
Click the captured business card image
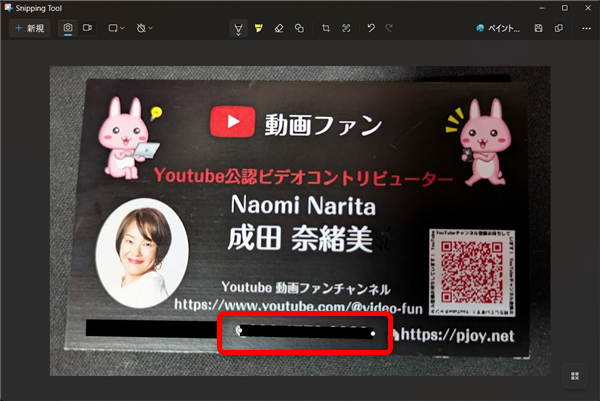click(x=300, y=221)
